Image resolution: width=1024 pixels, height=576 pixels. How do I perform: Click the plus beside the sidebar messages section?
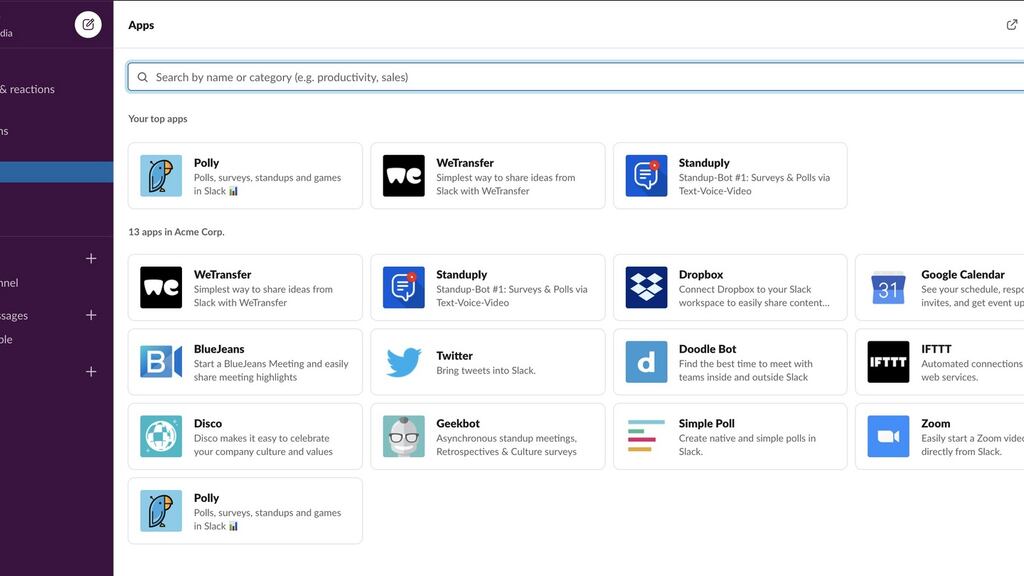coord(91,315)
